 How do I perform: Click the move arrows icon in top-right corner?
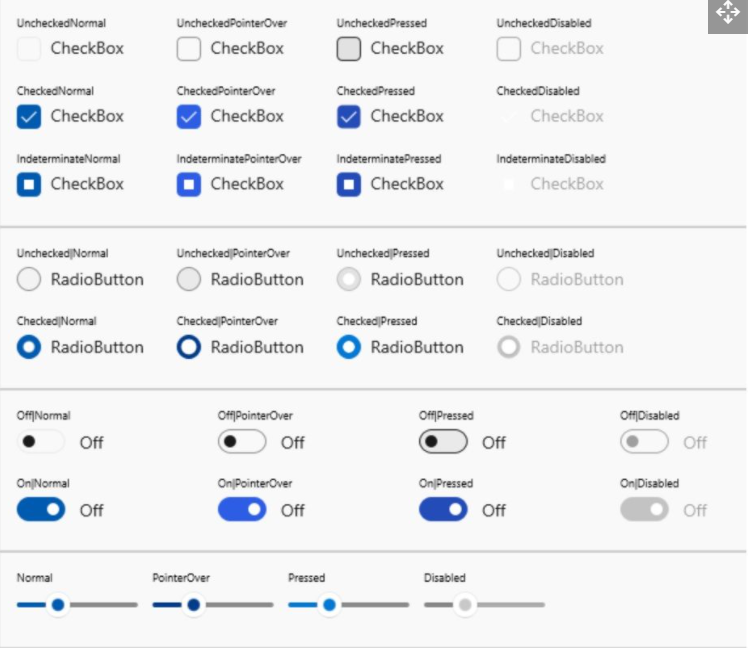point(727,14)
